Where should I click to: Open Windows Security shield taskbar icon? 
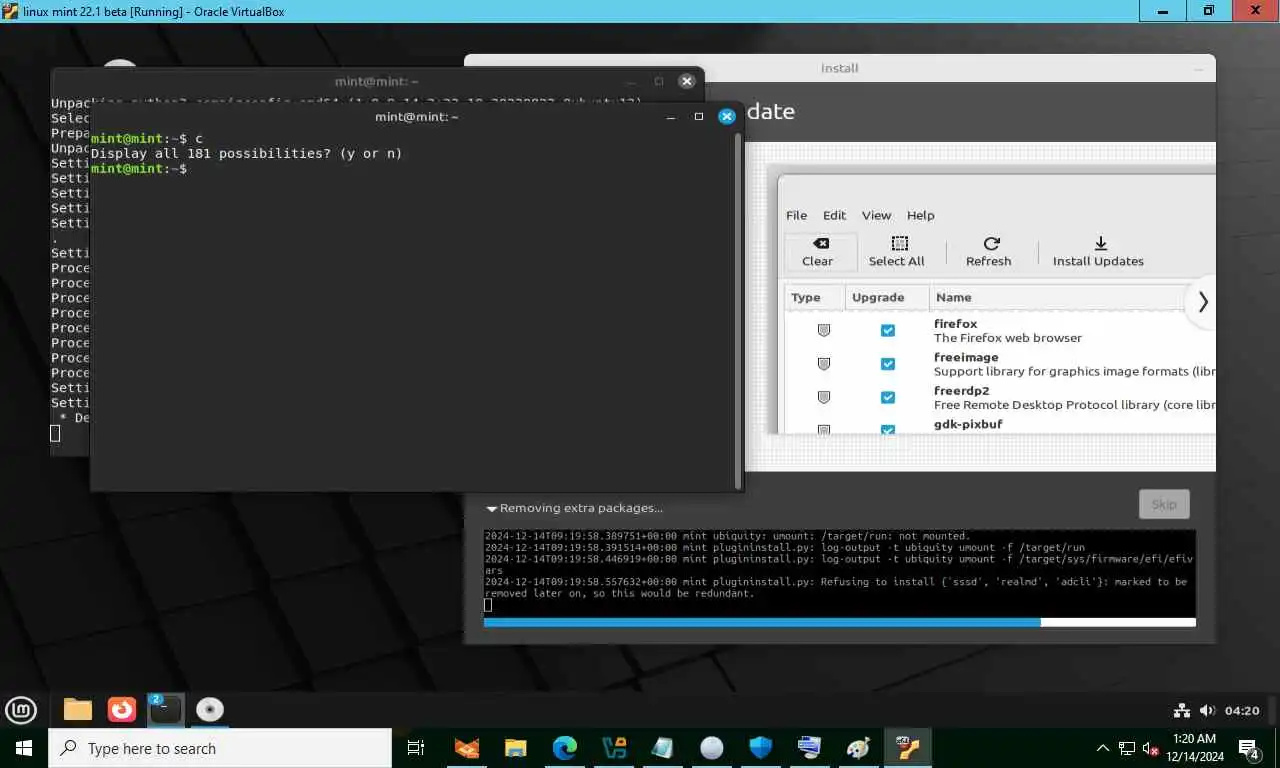761,748
